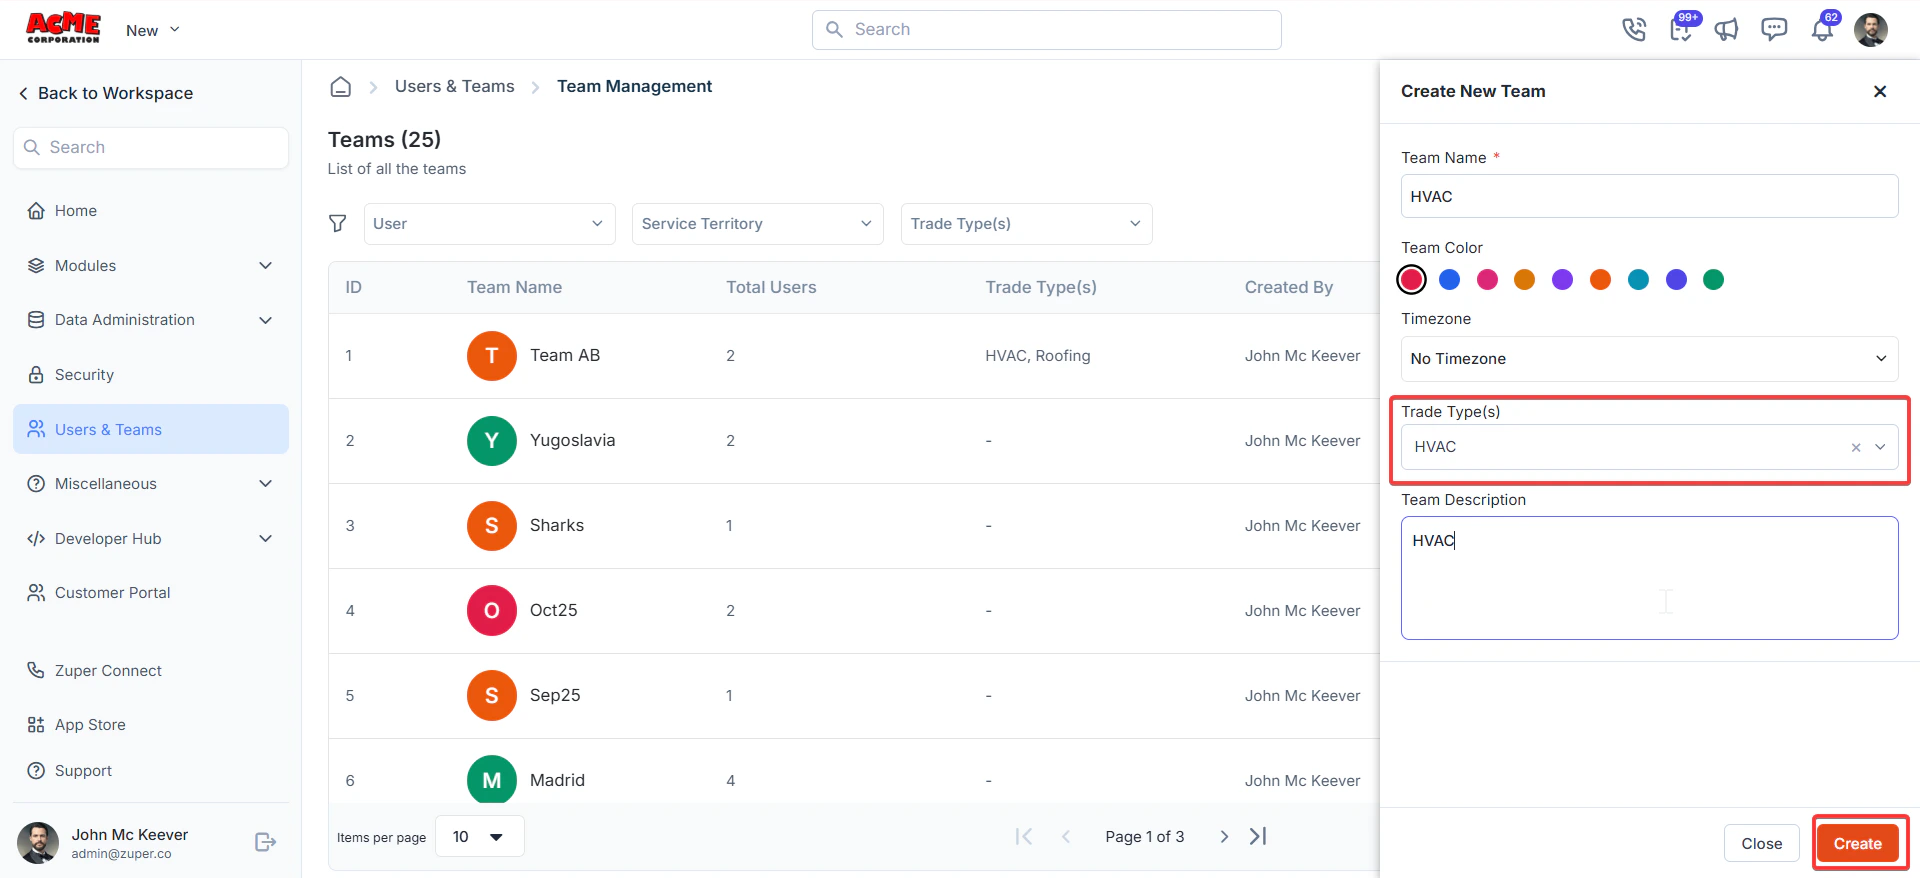Click the Team Description text area
This screenshot has width=1920, height=878.
pyautogui.click(x=1650, y=578)
